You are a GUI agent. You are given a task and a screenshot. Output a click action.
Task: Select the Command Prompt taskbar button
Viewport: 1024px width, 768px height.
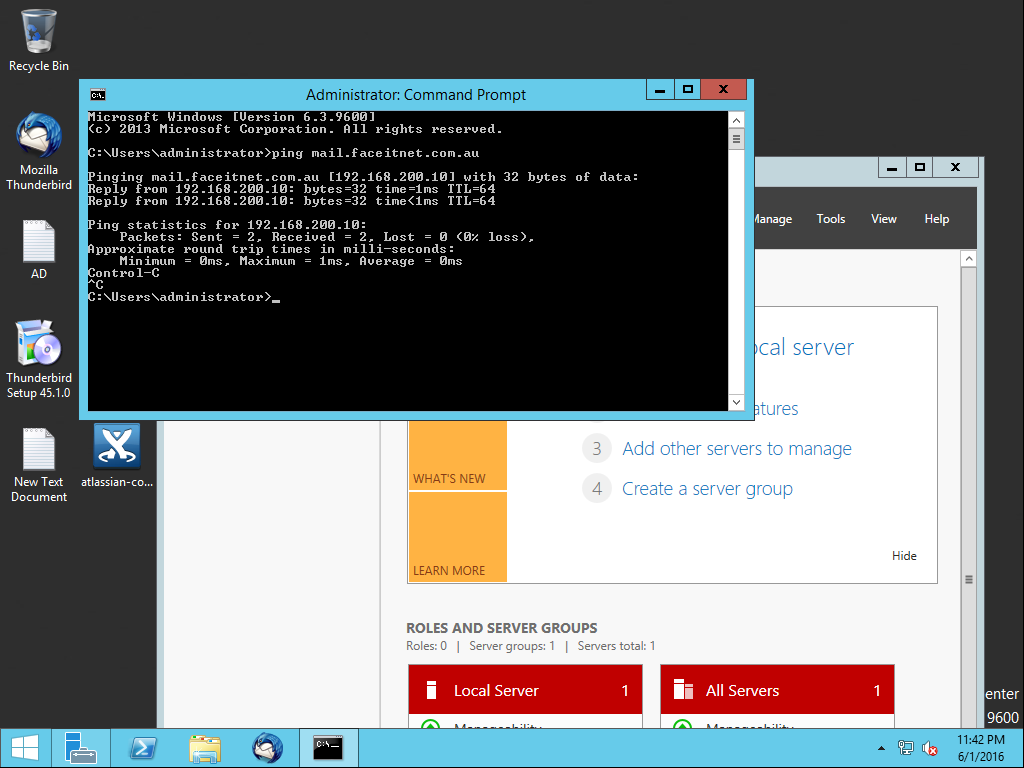pos(328,748)
